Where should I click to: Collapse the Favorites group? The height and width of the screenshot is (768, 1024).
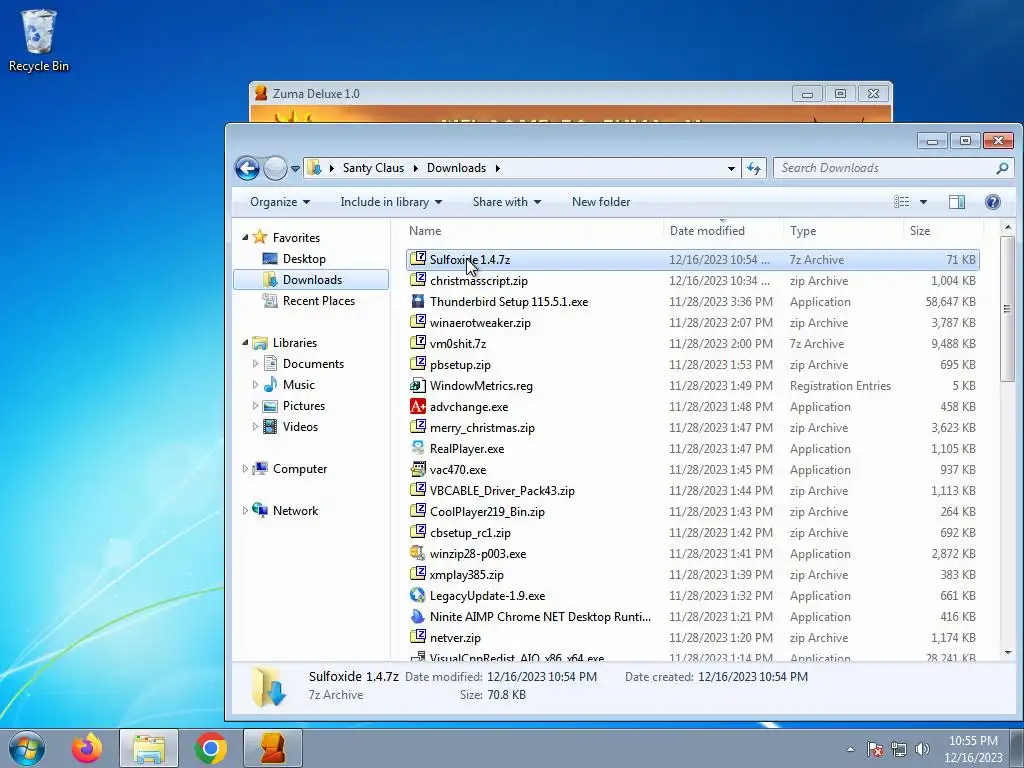[245, 238]
